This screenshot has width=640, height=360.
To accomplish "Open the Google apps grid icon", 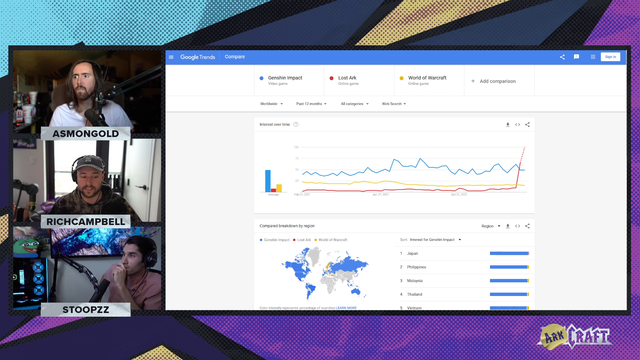I will tap(593, 57).
